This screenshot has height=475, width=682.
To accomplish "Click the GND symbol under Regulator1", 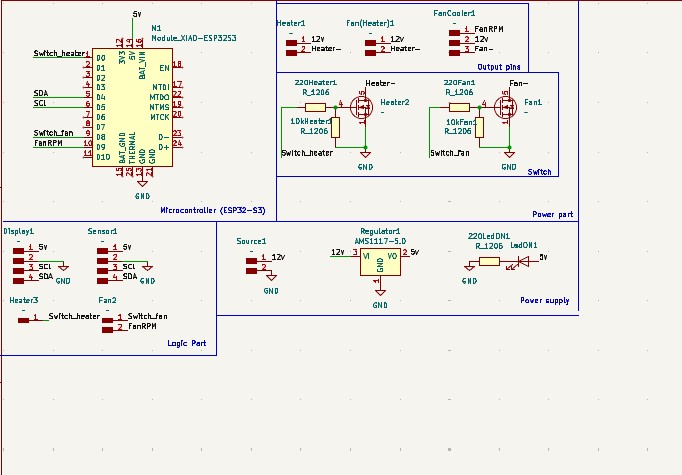I will [380, 293].
